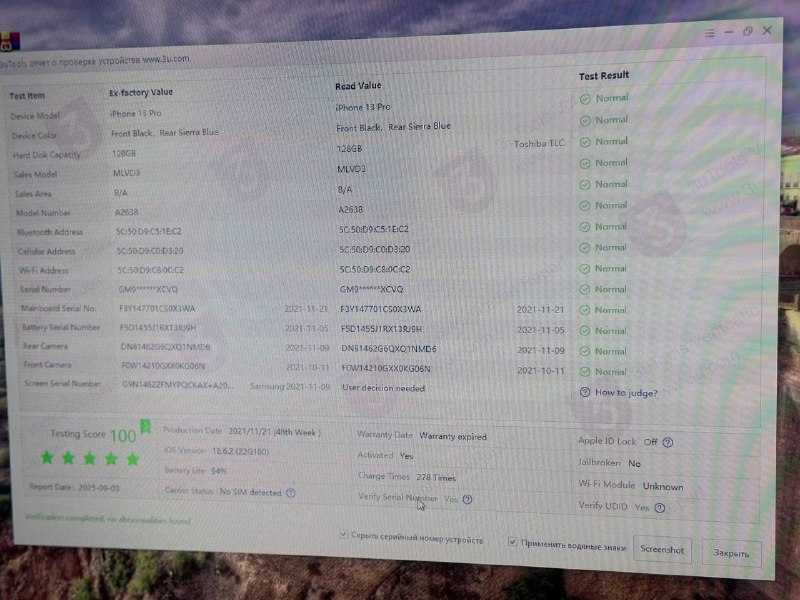Click the Normal check icon for Model Number
The width and height of the screenshot is (800, 600).
click(x=585, y=206)
